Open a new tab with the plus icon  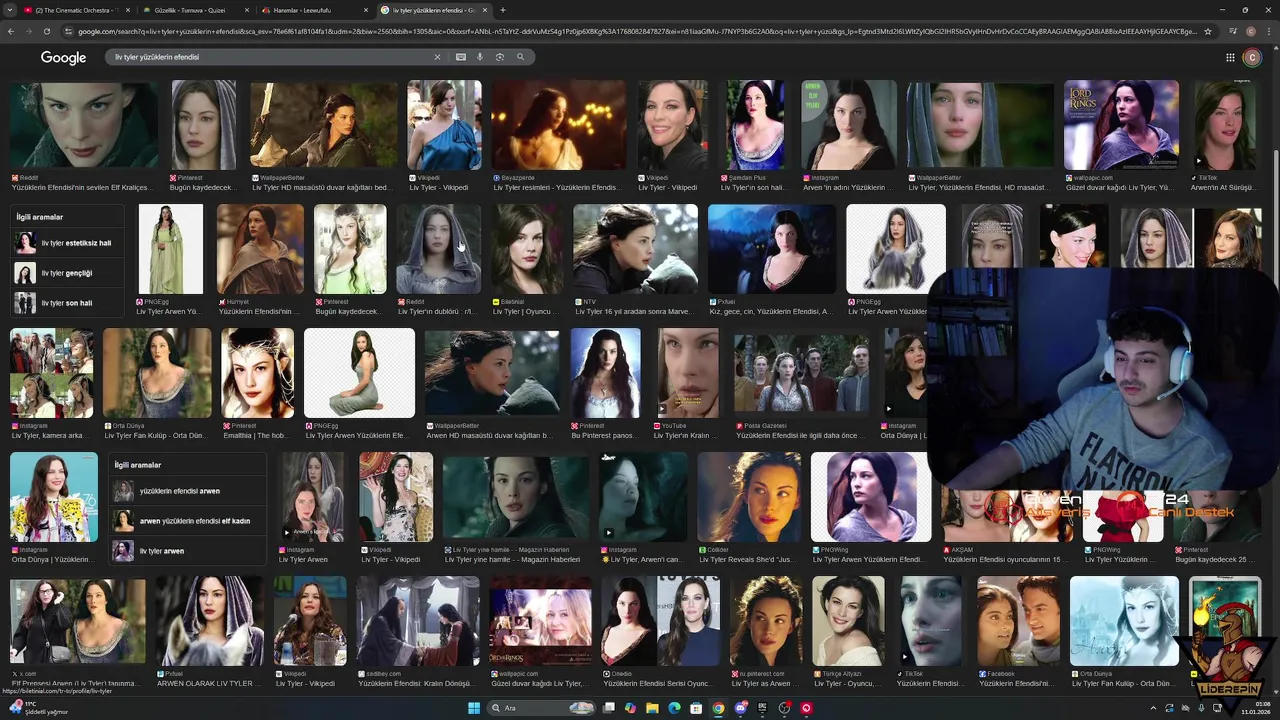502,10
